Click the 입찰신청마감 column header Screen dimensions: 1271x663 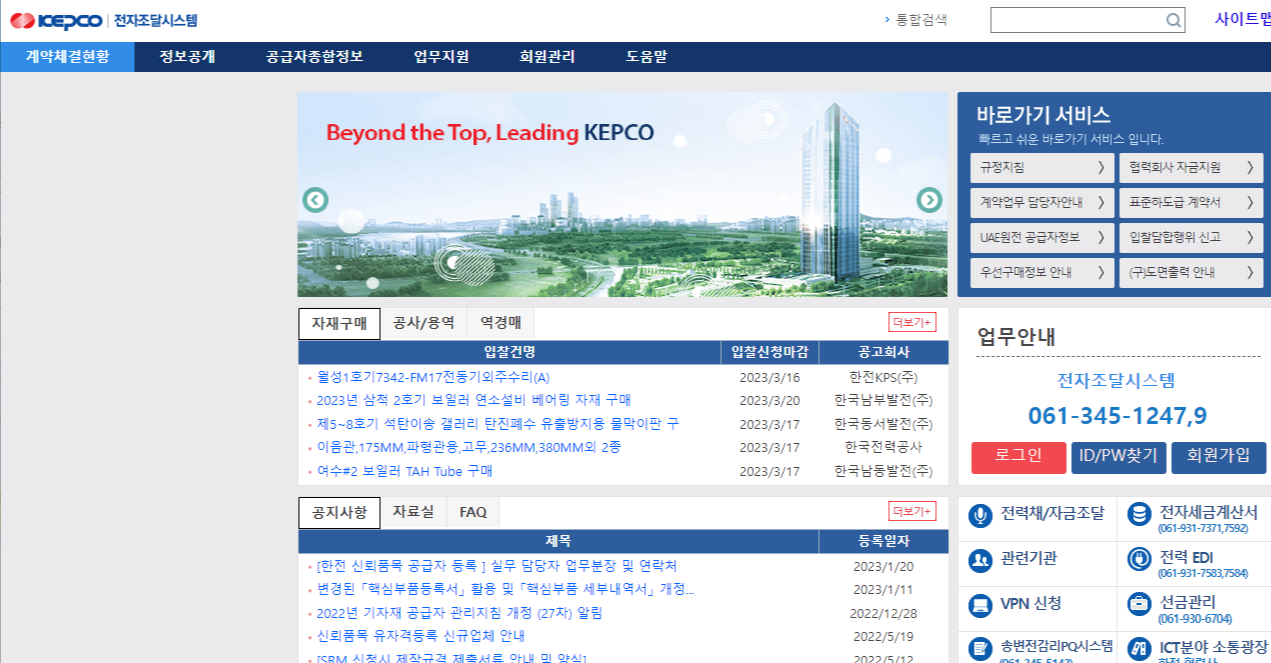click(x=770, y=352)
